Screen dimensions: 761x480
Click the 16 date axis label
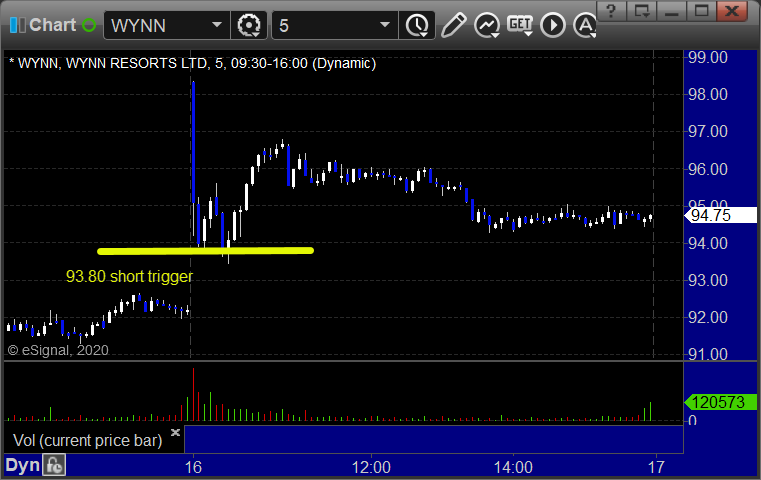(193, 467)
